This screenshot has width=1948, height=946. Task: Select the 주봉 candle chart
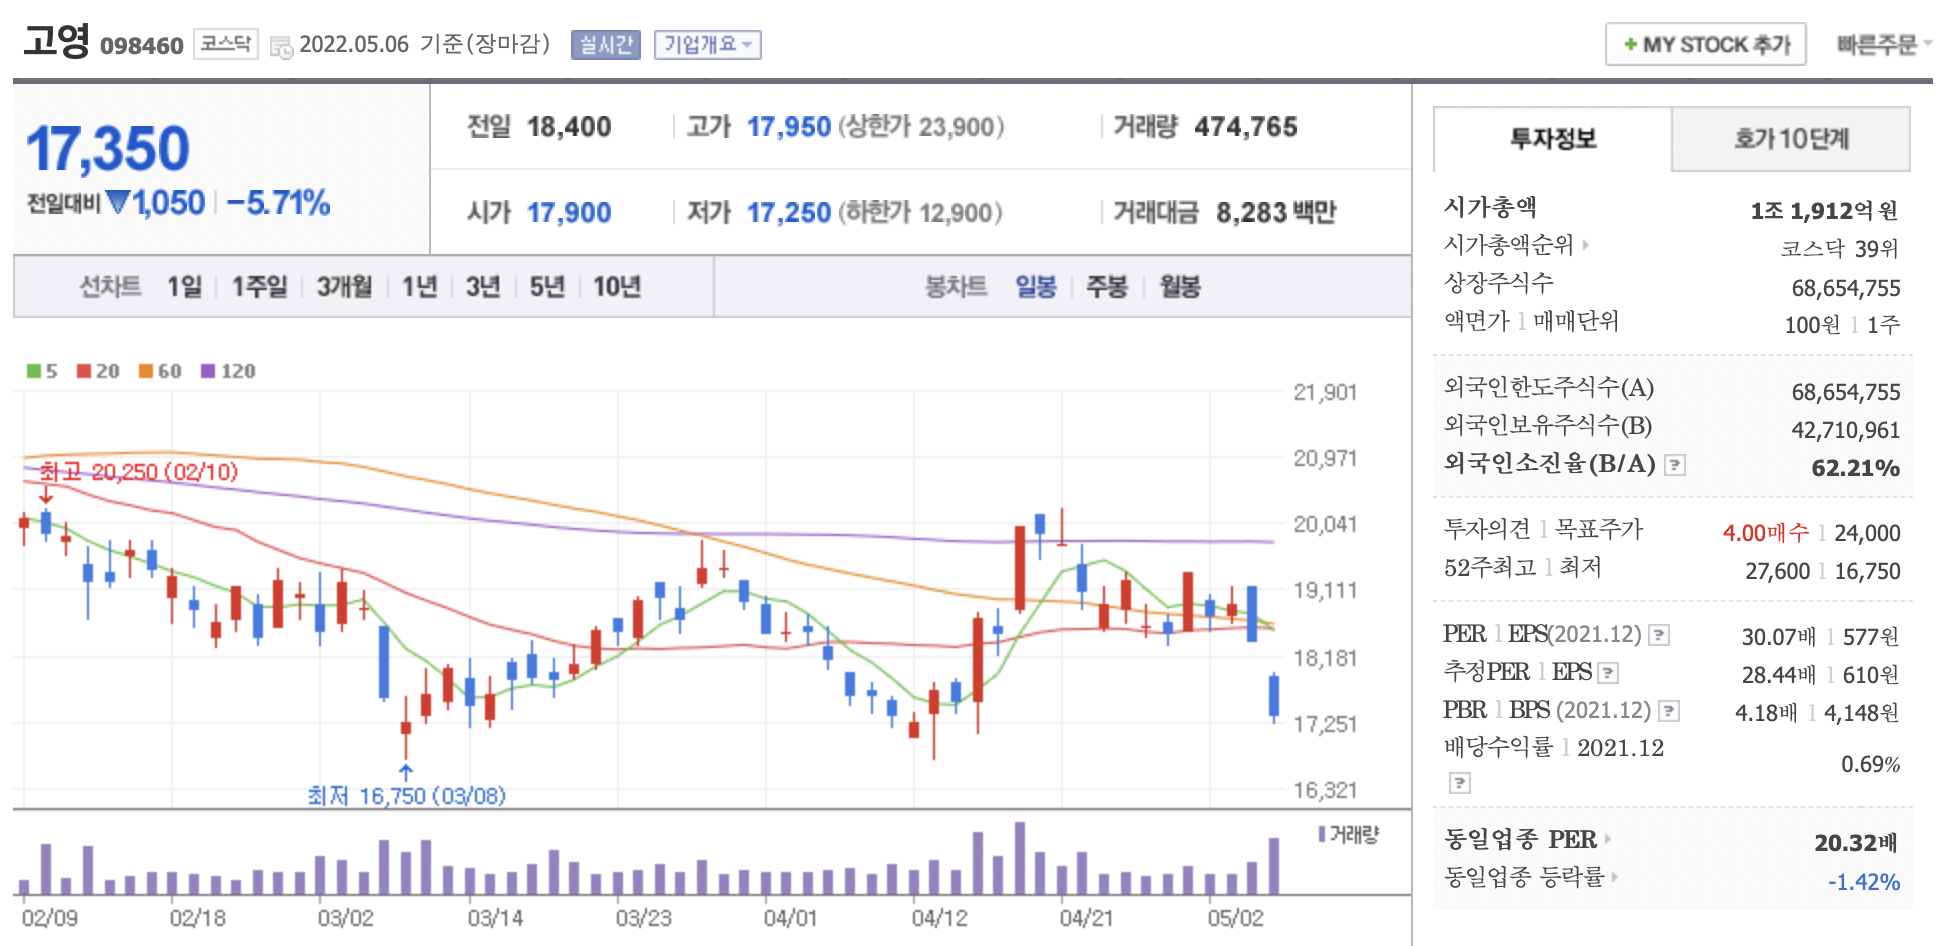(1107, 287)
